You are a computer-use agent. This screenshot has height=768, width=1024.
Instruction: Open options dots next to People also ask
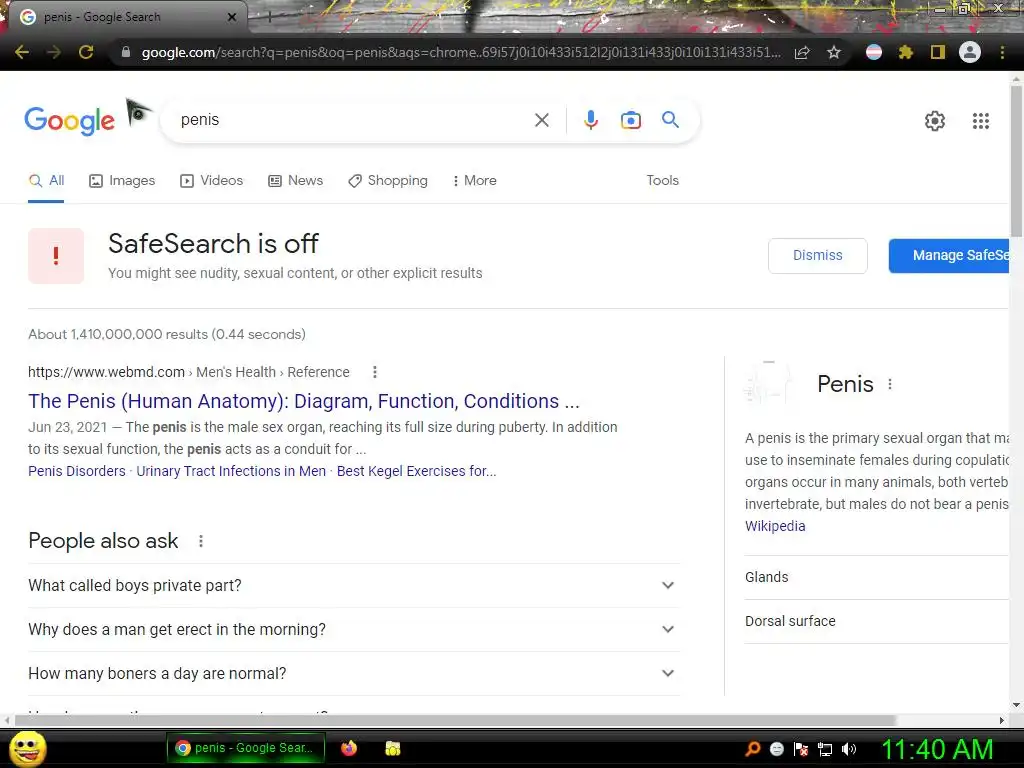(201, 541)
